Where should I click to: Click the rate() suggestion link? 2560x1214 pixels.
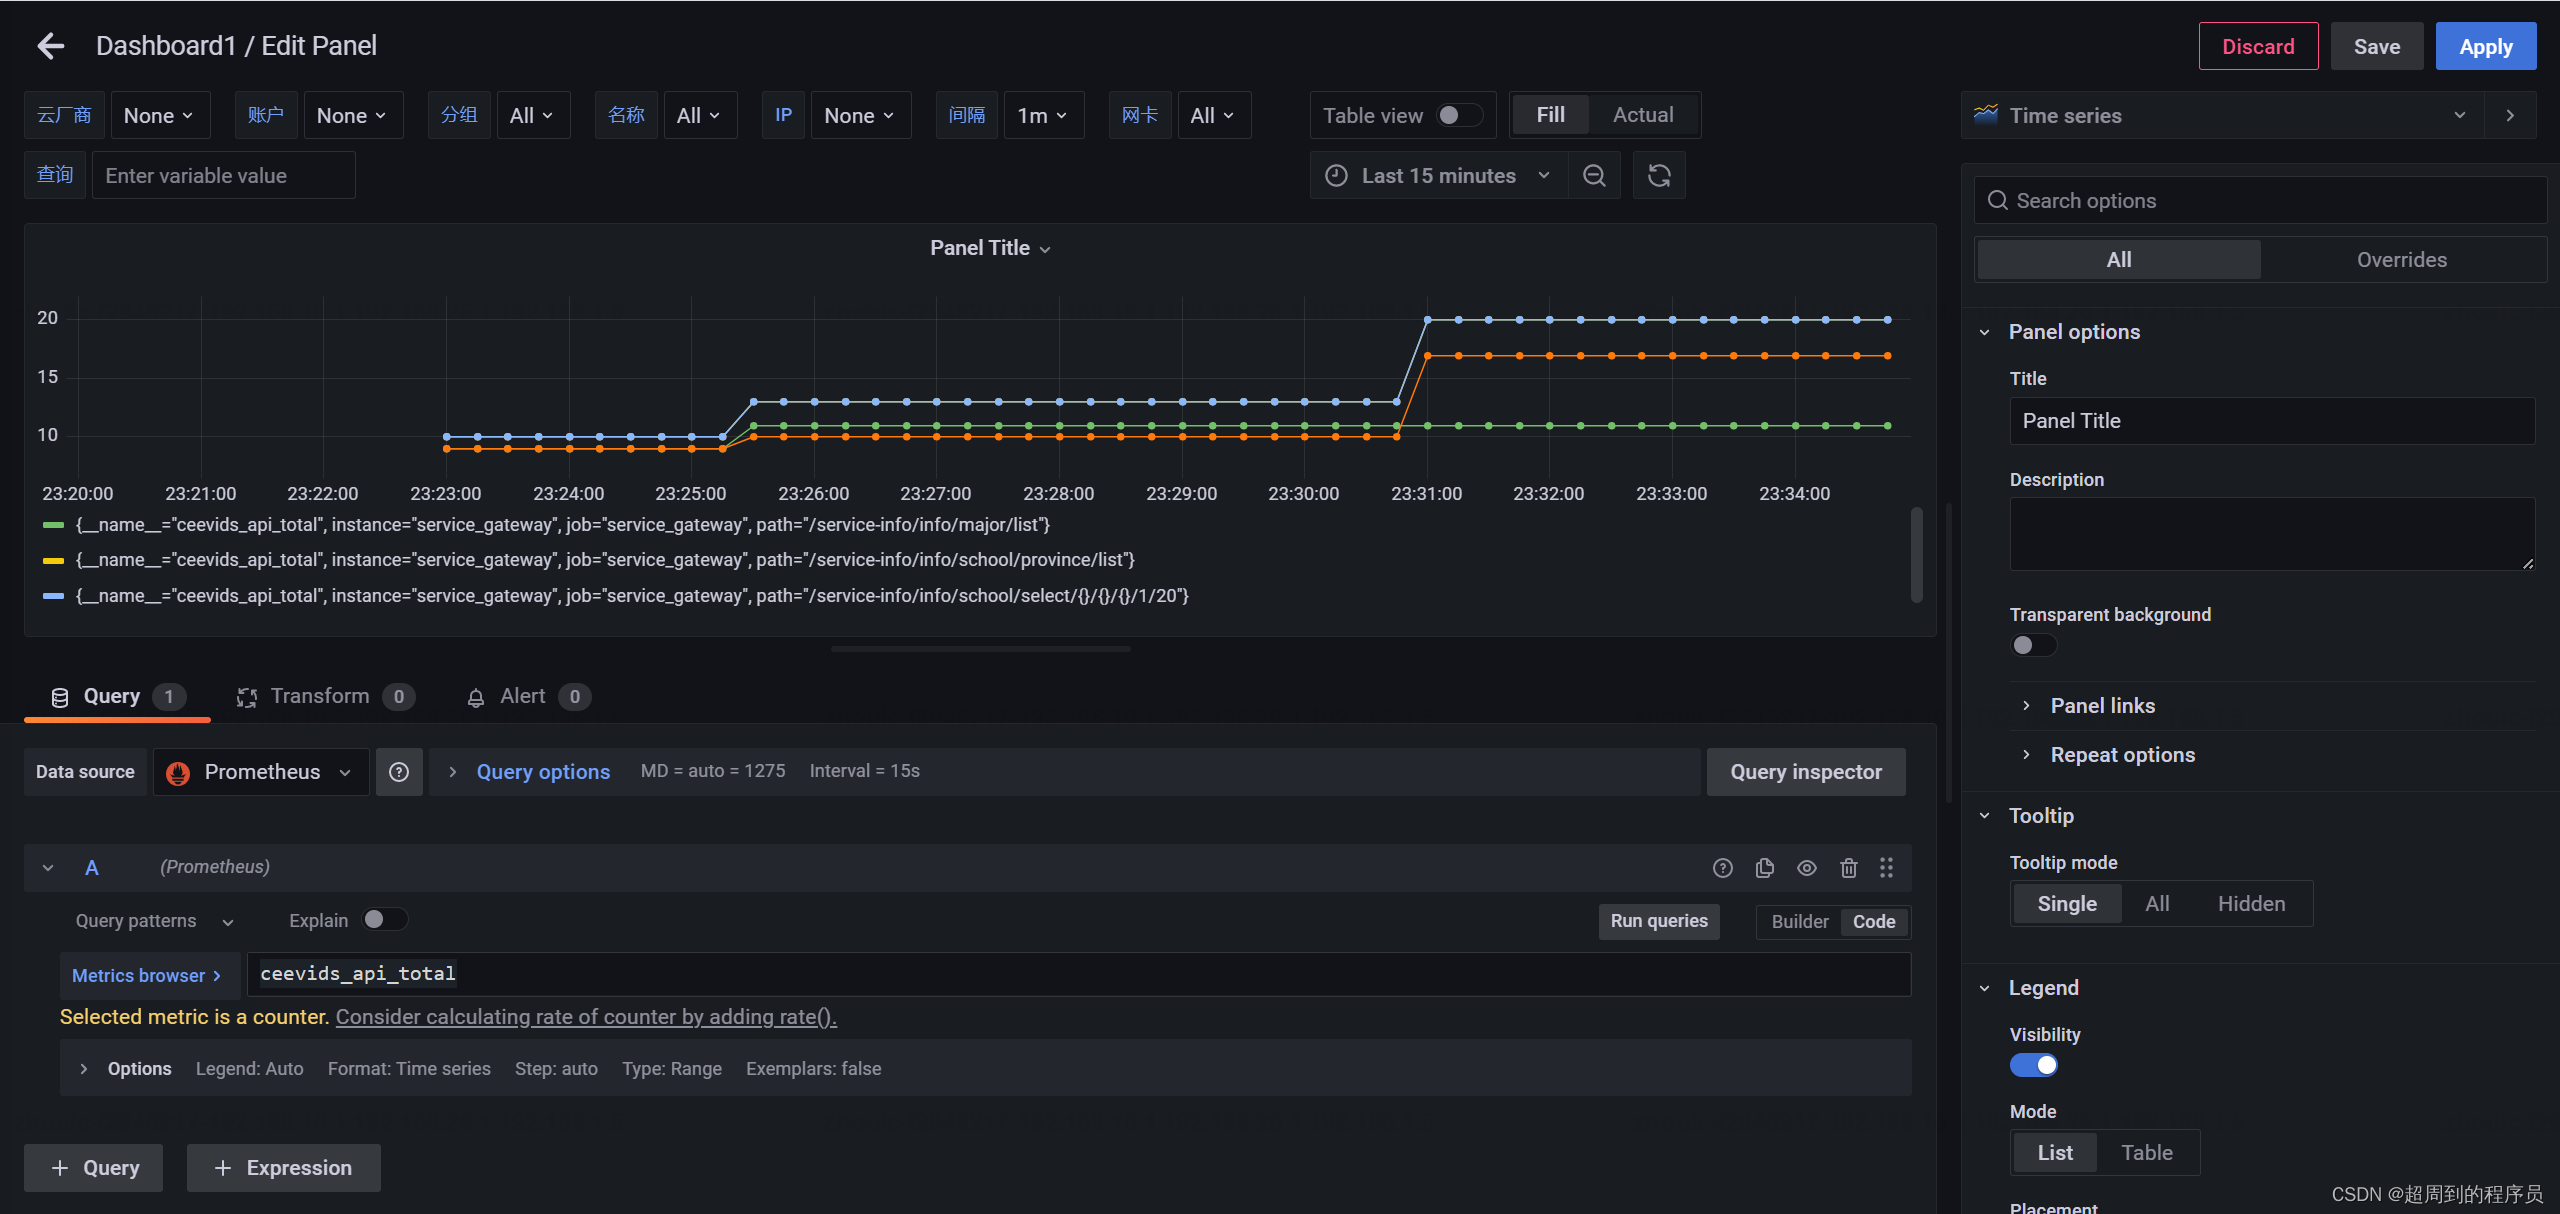point(586,1017)
